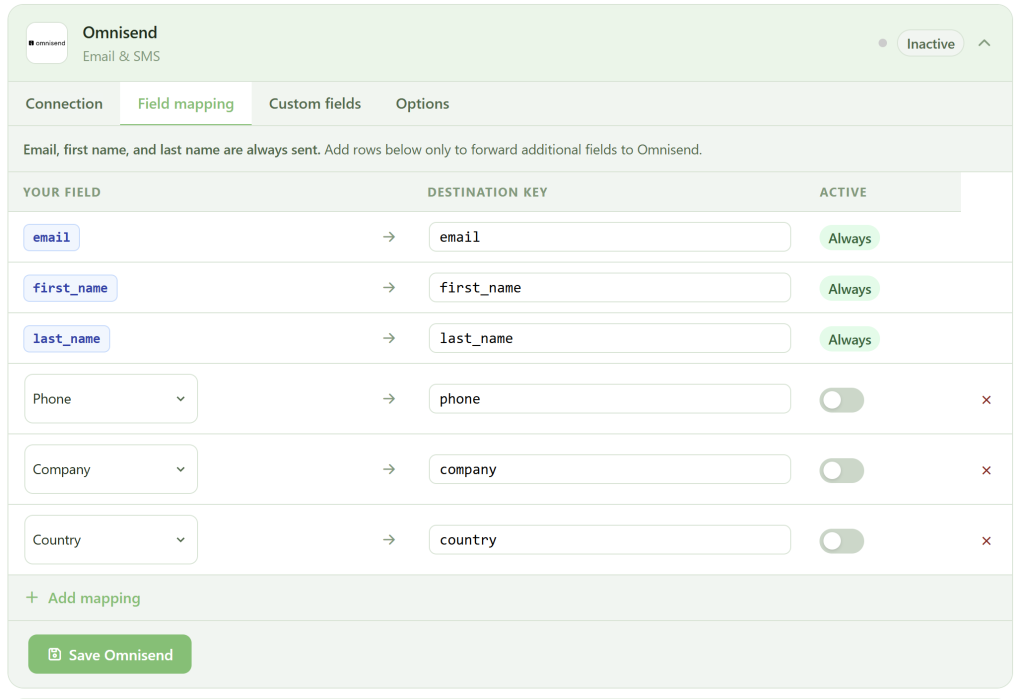Click the Always badge in first_name row

850,289
